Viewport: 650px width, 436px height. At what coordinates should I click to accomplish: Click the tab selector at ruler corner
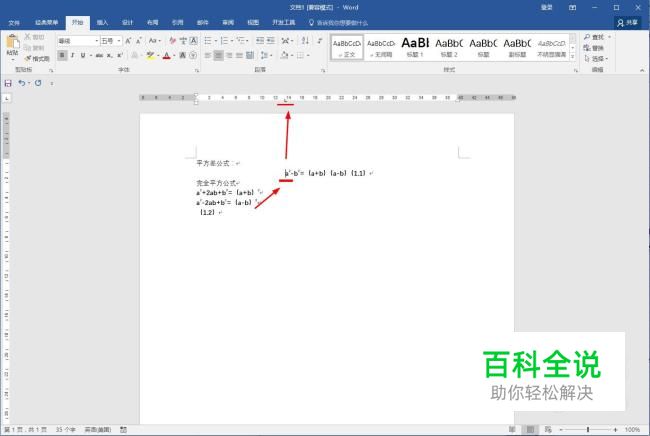7,99
